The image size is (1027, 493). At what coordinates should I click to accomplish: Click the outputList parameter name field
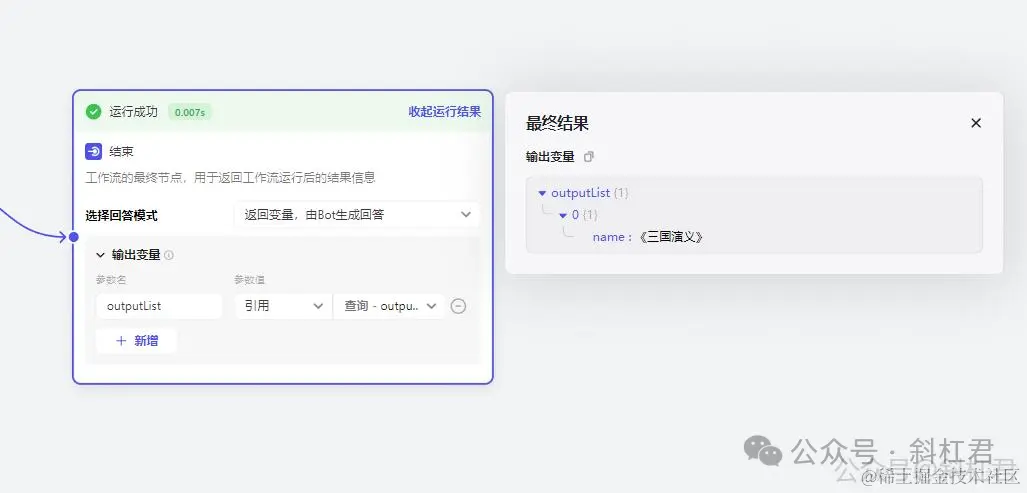[x=159, y=306]
